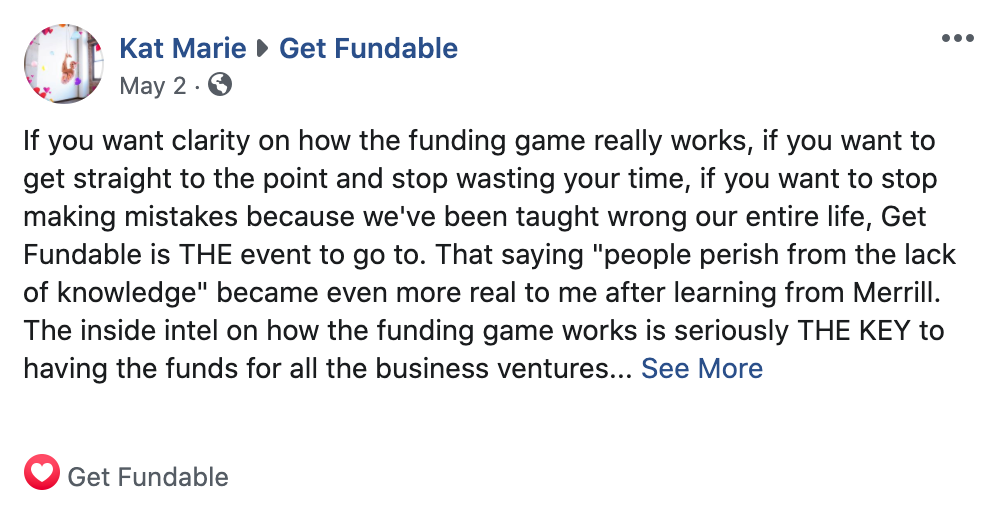This screenshot has width=992, height=514.
Task: Click the arrow triangle after Kat Marie
Action: [262, 49]
